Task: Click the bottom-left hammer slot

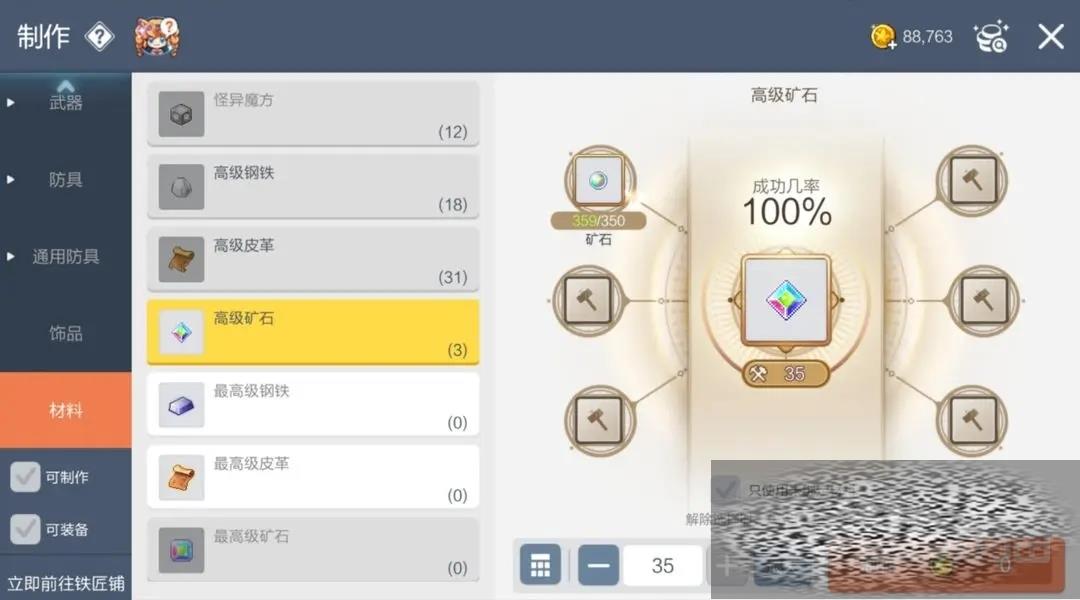Action: pyautogui.click(x=599, y=420)
